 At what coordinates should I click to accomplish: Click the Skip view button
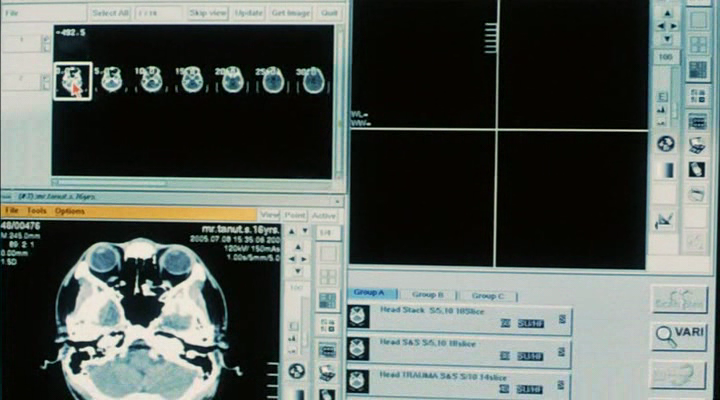pyautogui.click(x=208, y=13)
